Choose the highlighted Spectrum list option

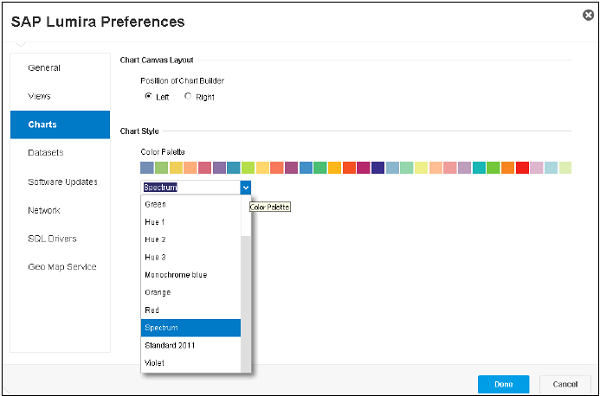[x=191, y=328]
